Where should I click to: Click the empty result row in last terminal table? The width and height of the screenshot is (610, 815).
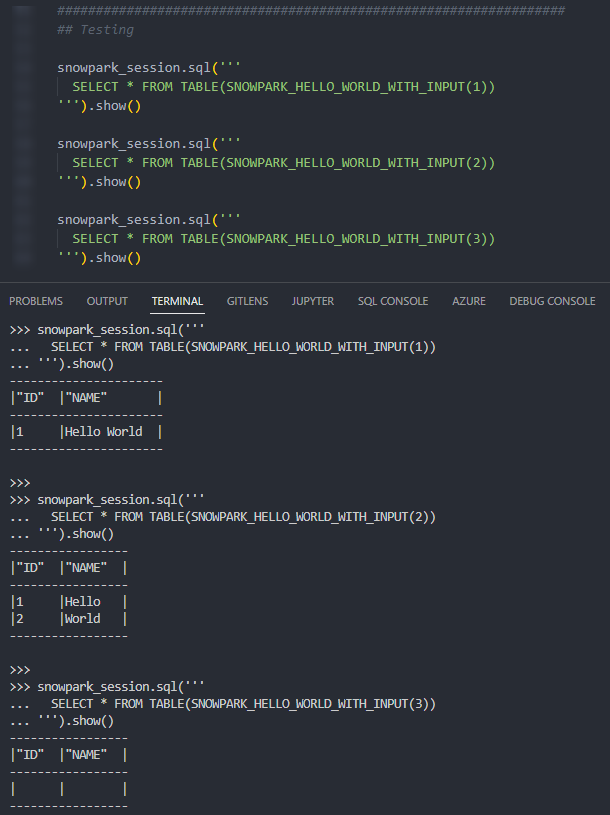[x=69, y=789]
